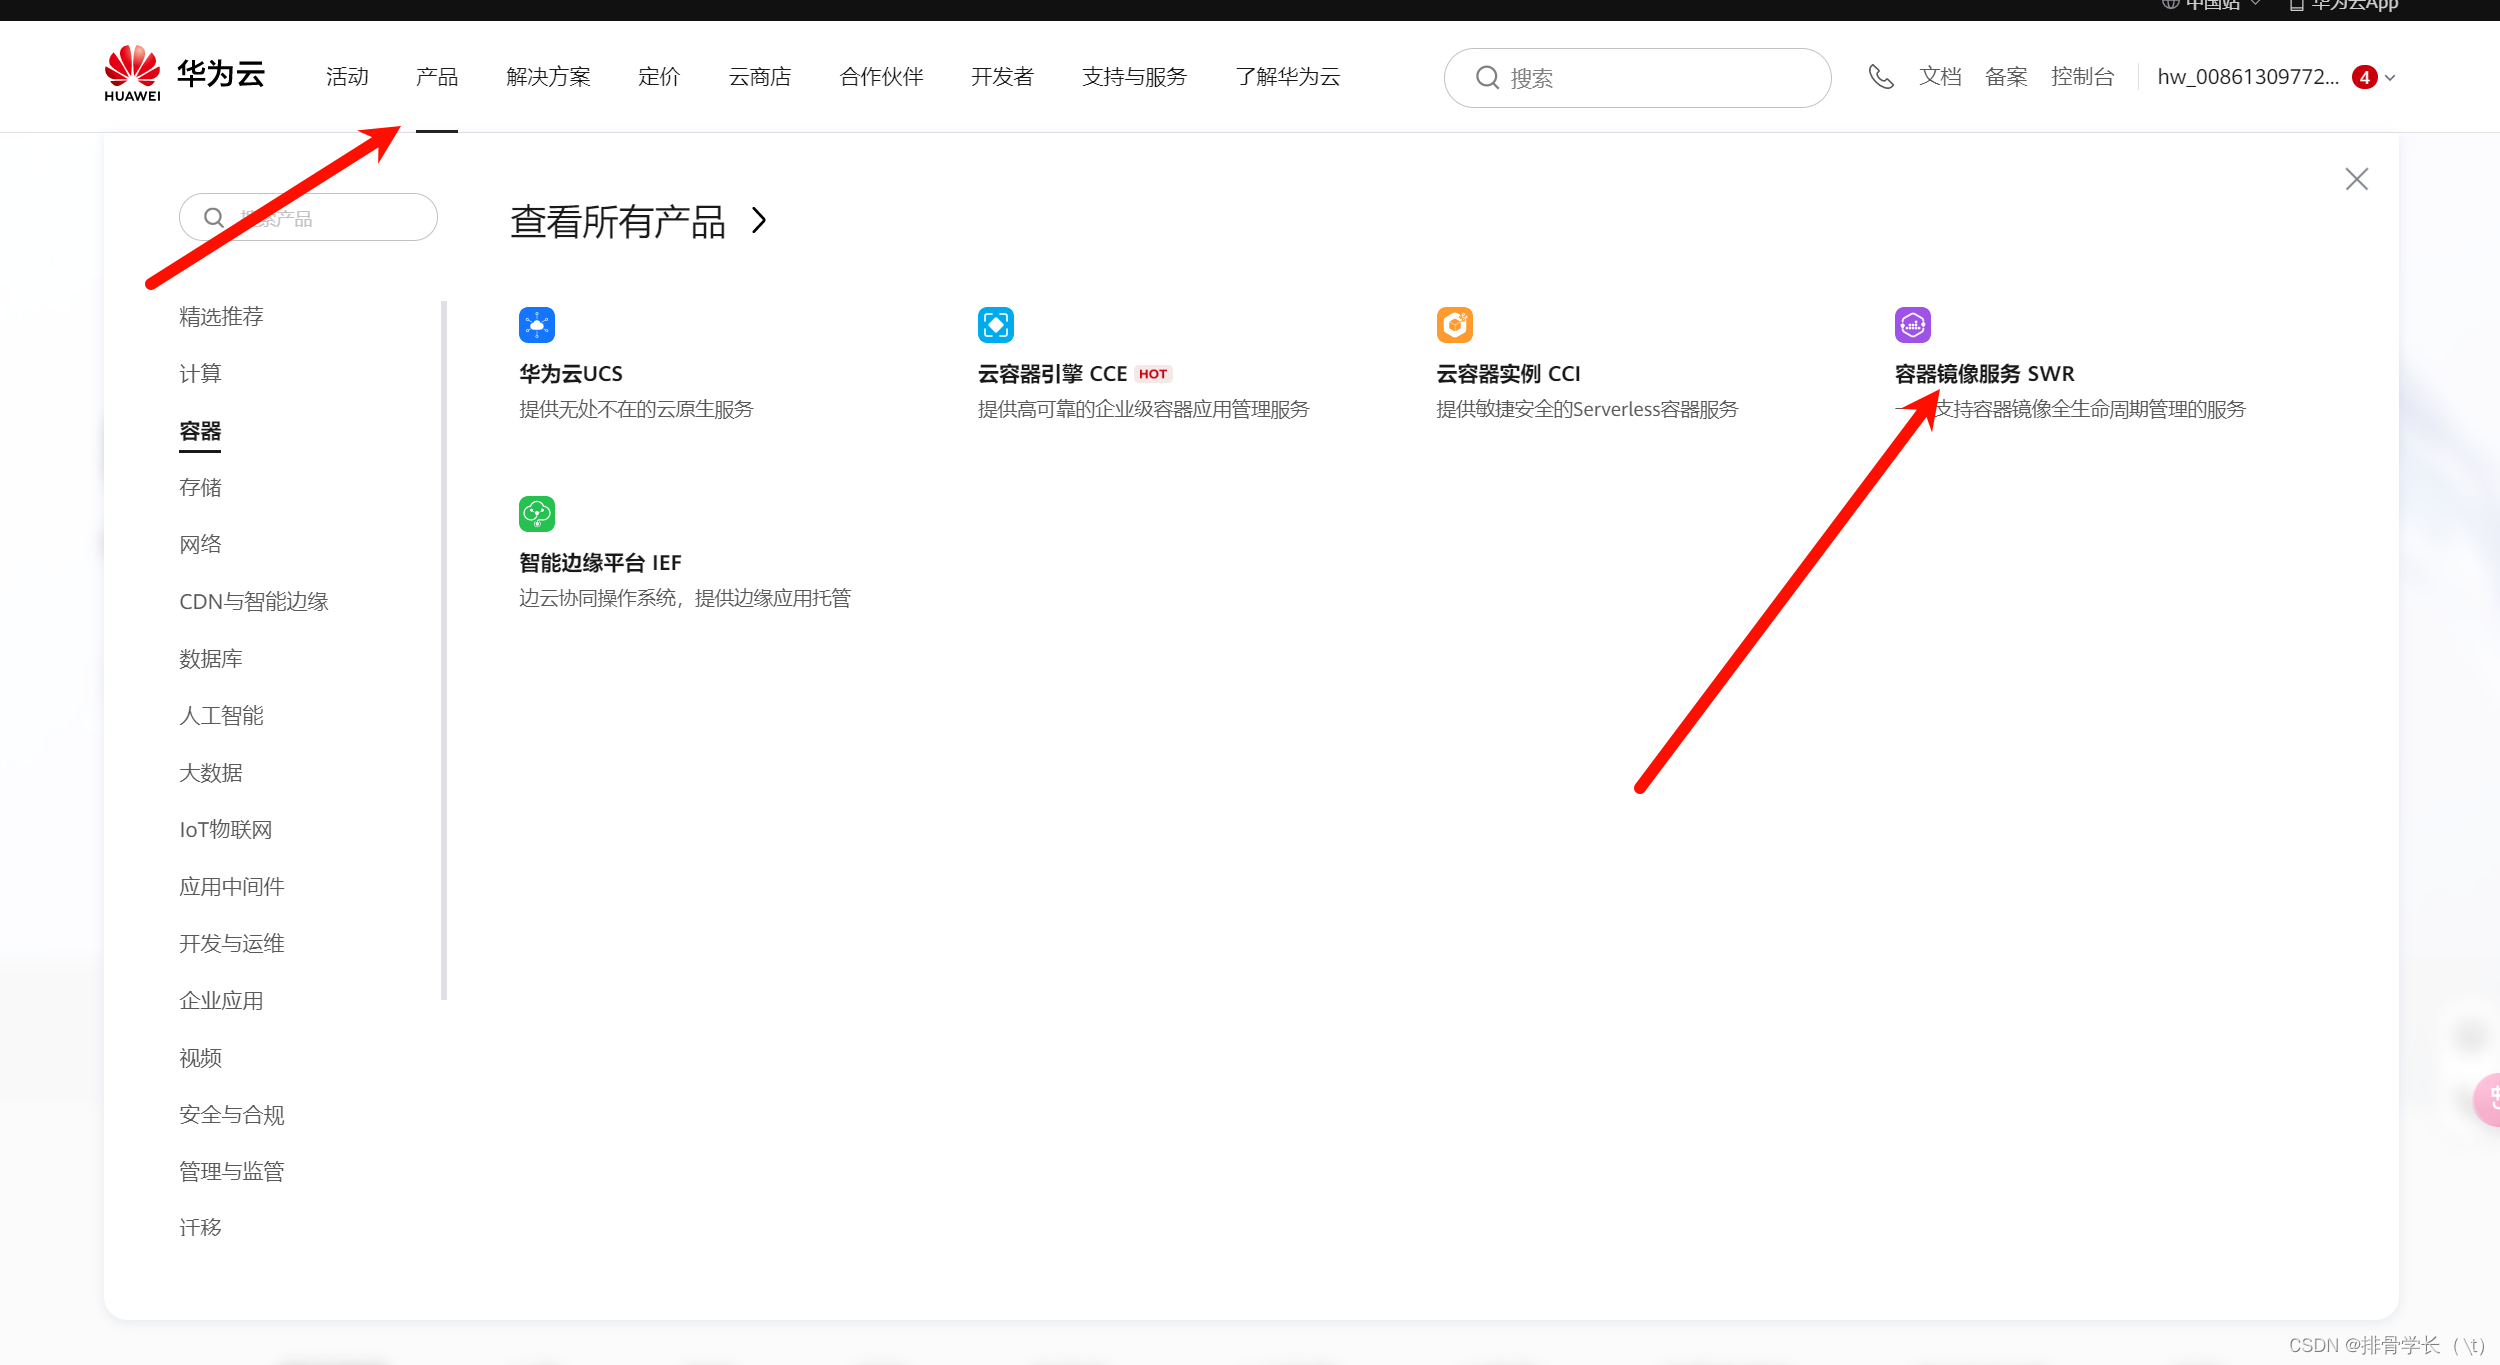2500x1365 pixels.
Task: Click the phone contact icon
Action: click(1881, 77)
